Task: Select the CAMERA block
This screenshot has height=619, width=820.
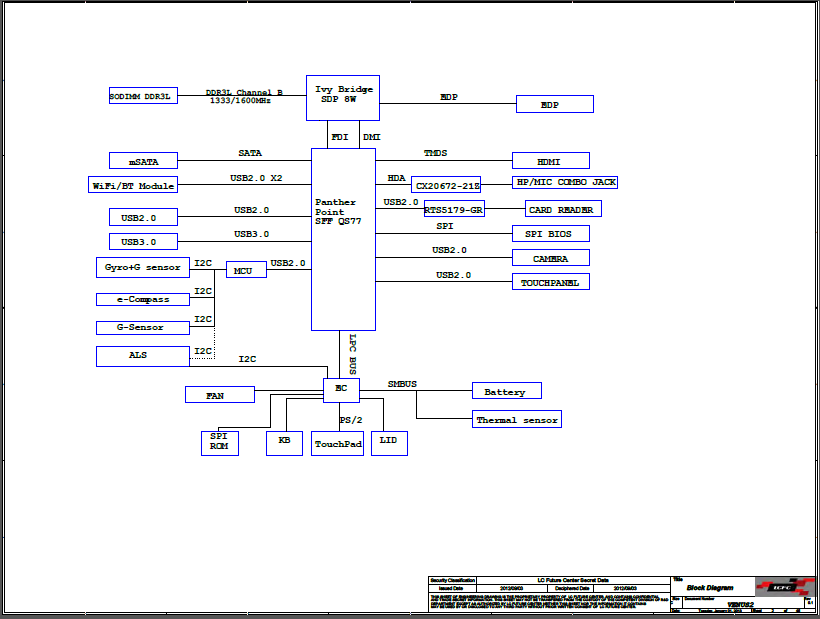Action: [551, 258]
